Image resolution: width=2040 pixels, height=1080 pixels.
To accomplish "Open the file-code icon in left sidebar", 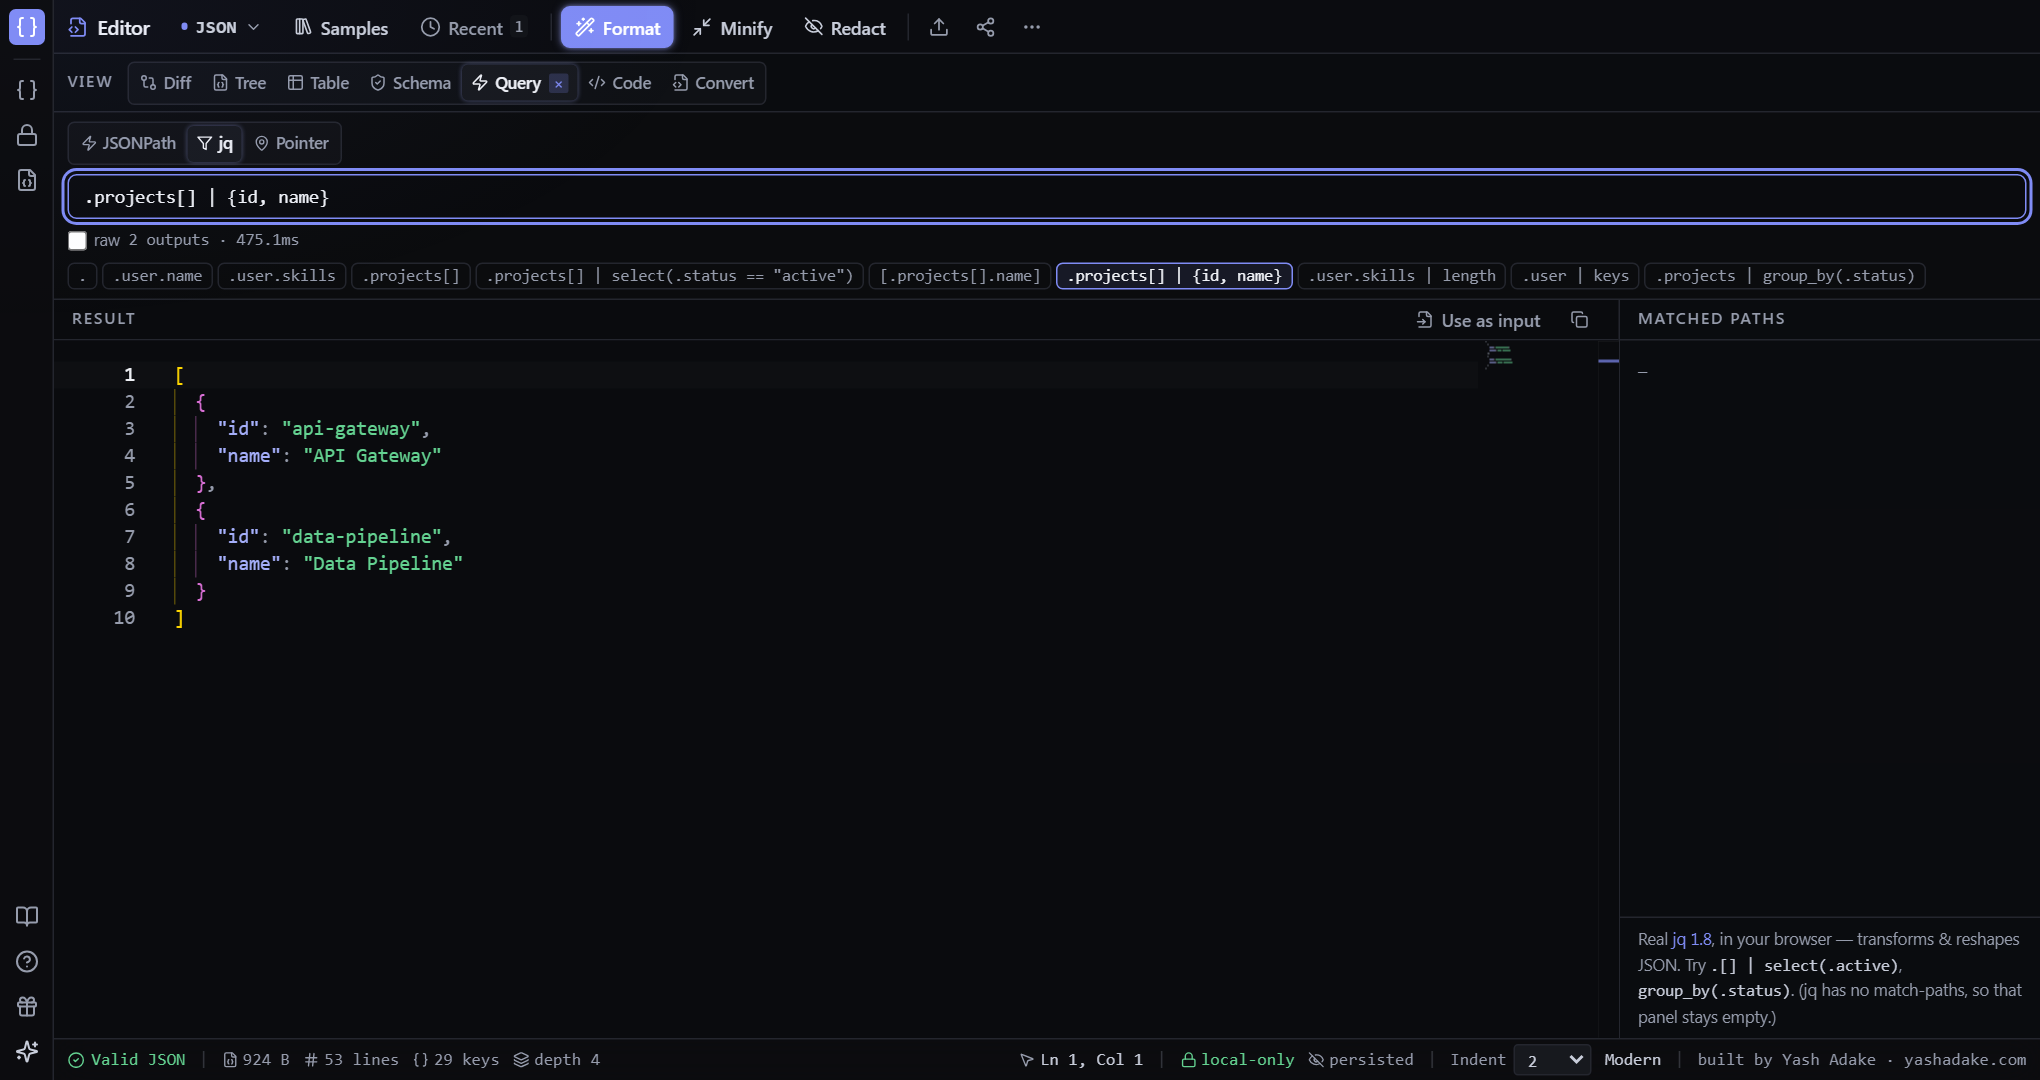I will [27, 180].
